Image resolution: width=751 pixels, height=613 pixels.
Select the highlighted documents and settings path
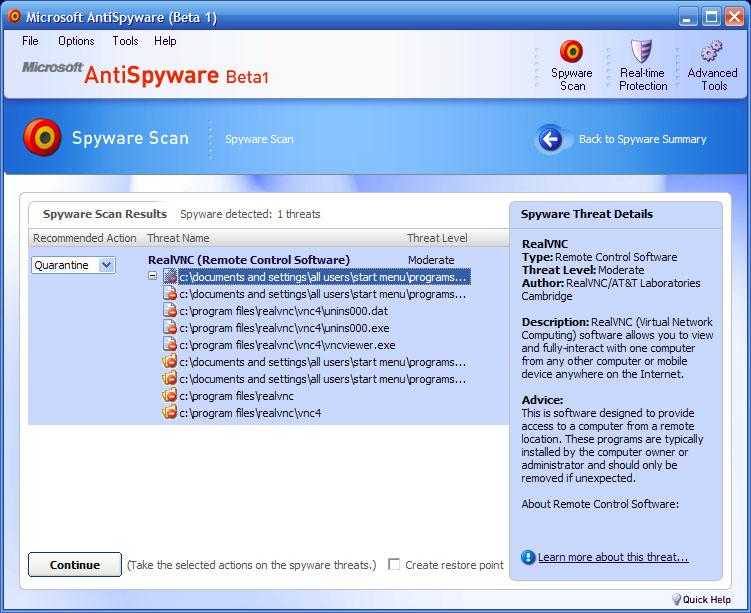coord(324,277)
